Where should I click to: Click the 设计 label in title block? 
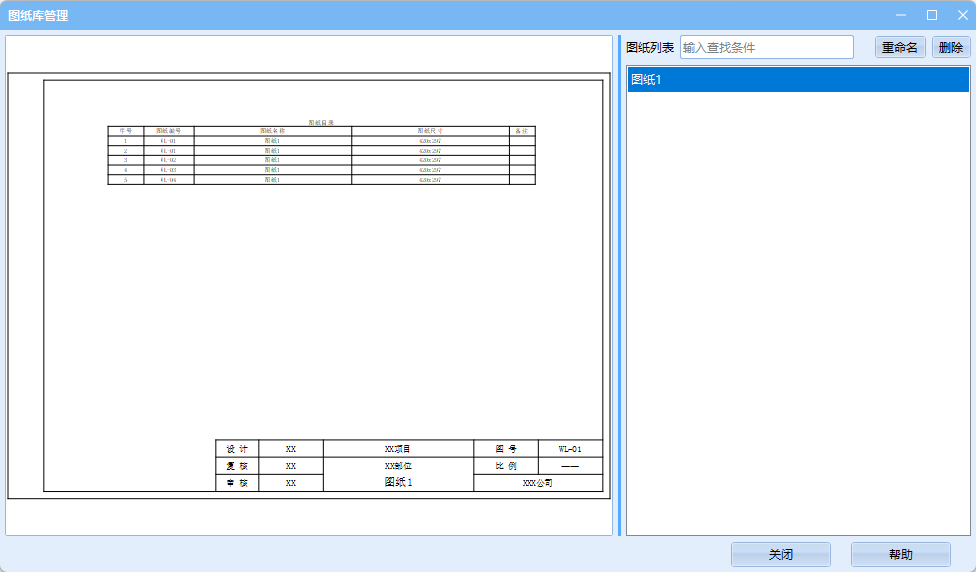(x=237, y=449)
